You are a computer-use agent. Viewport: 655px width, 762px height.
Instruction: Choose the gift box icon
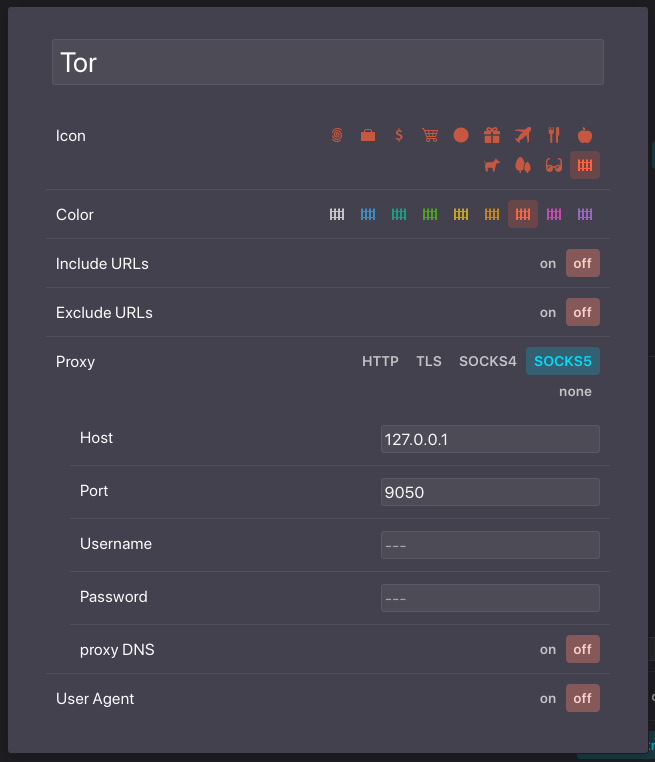tap(492, 135)
